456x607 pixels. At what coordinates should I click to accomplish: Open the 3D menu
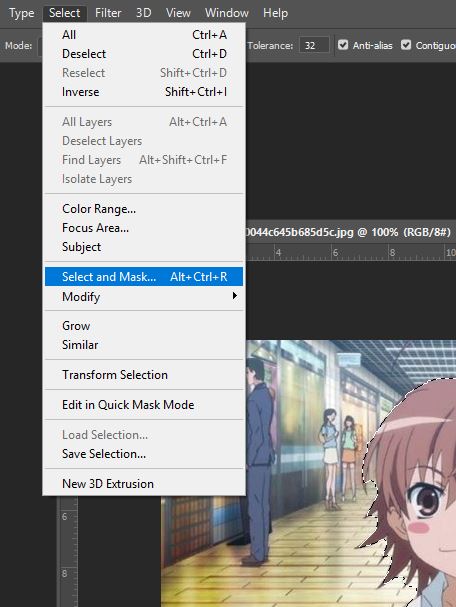click(143, 13)
